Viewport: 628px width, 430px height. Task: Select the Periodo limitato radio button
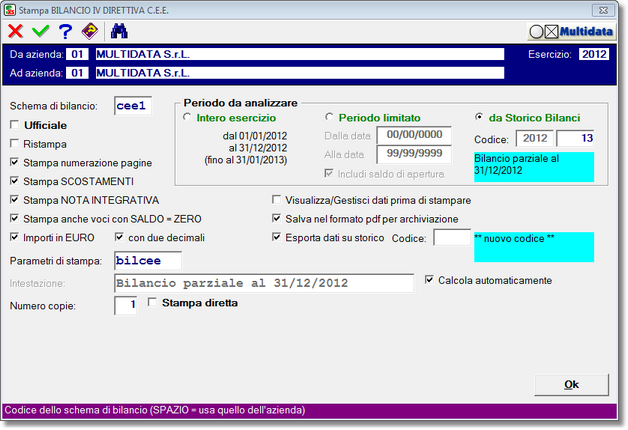click(x=329, y=117)
